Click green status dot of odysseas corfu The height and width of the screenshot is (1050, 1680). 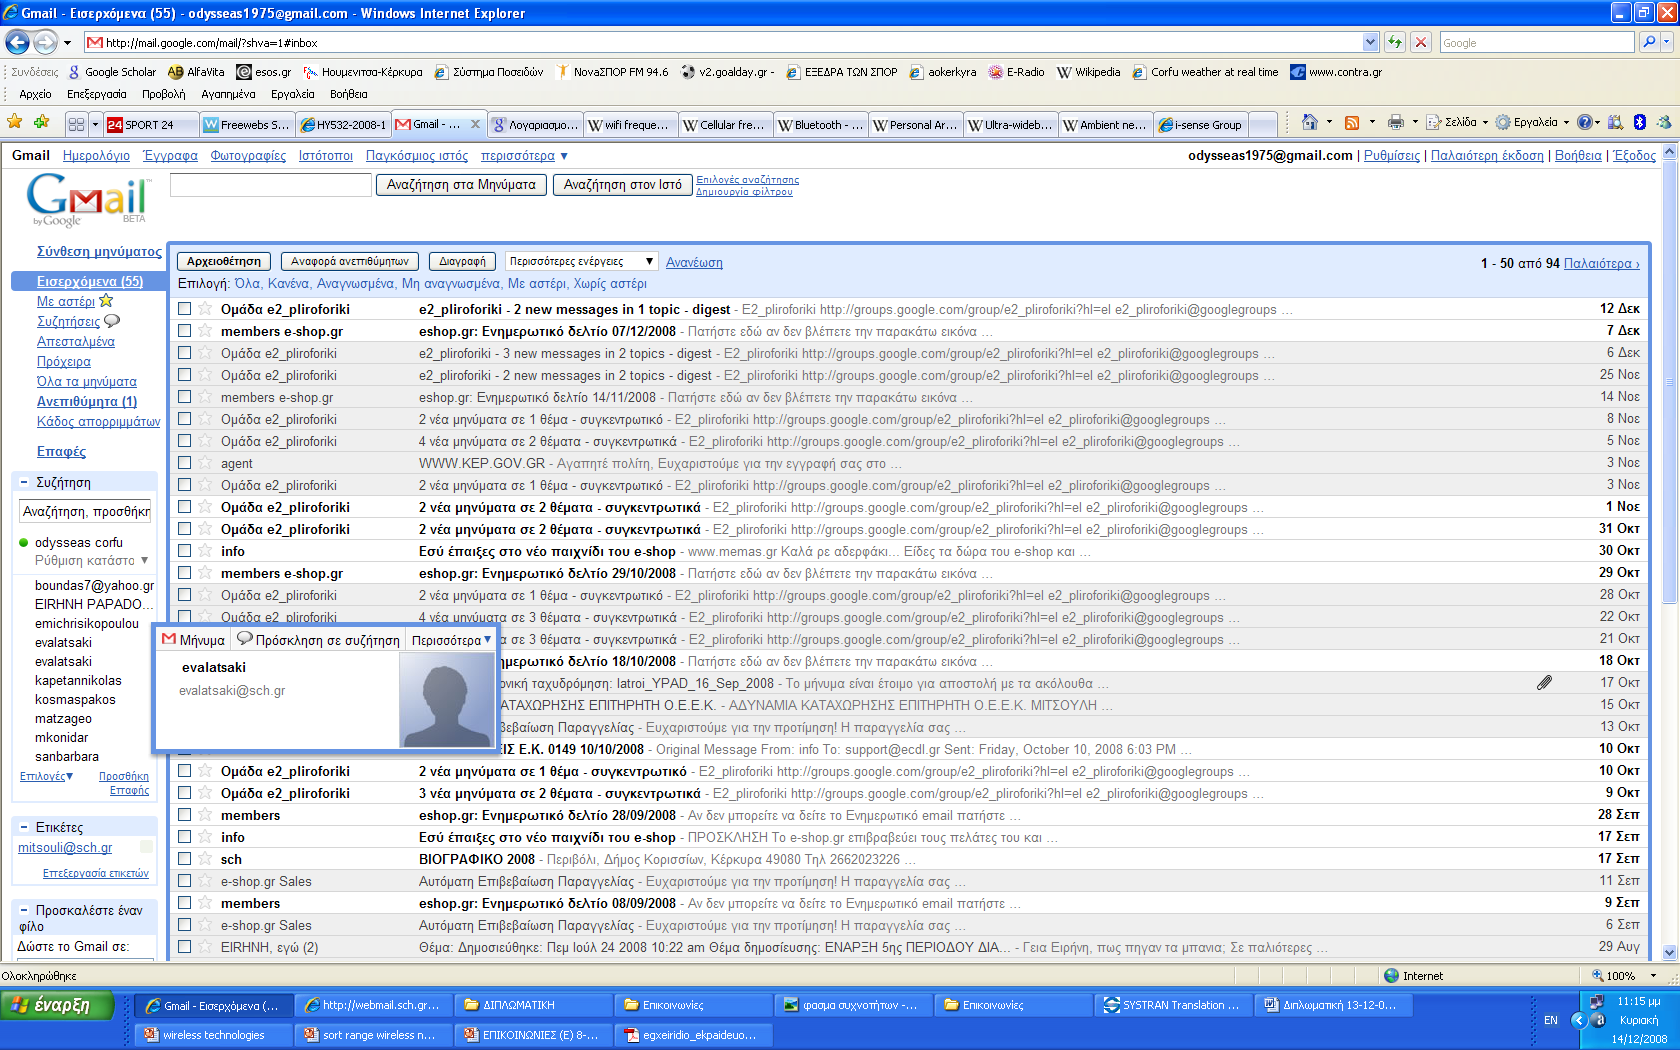click(24, 543)
